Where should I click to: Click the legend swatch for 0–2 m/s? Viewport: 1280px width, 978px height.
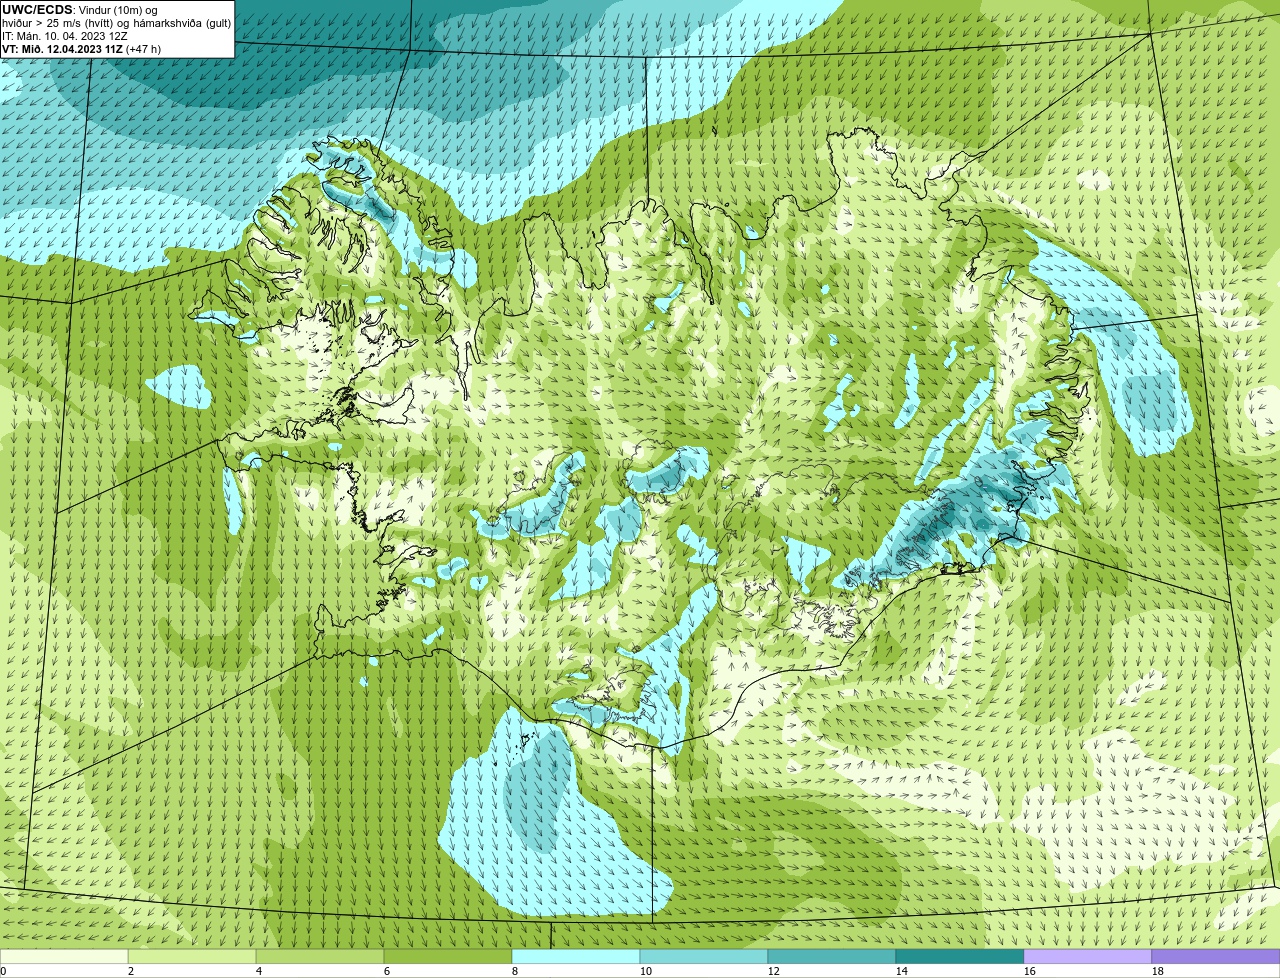[x=64, y=957]
